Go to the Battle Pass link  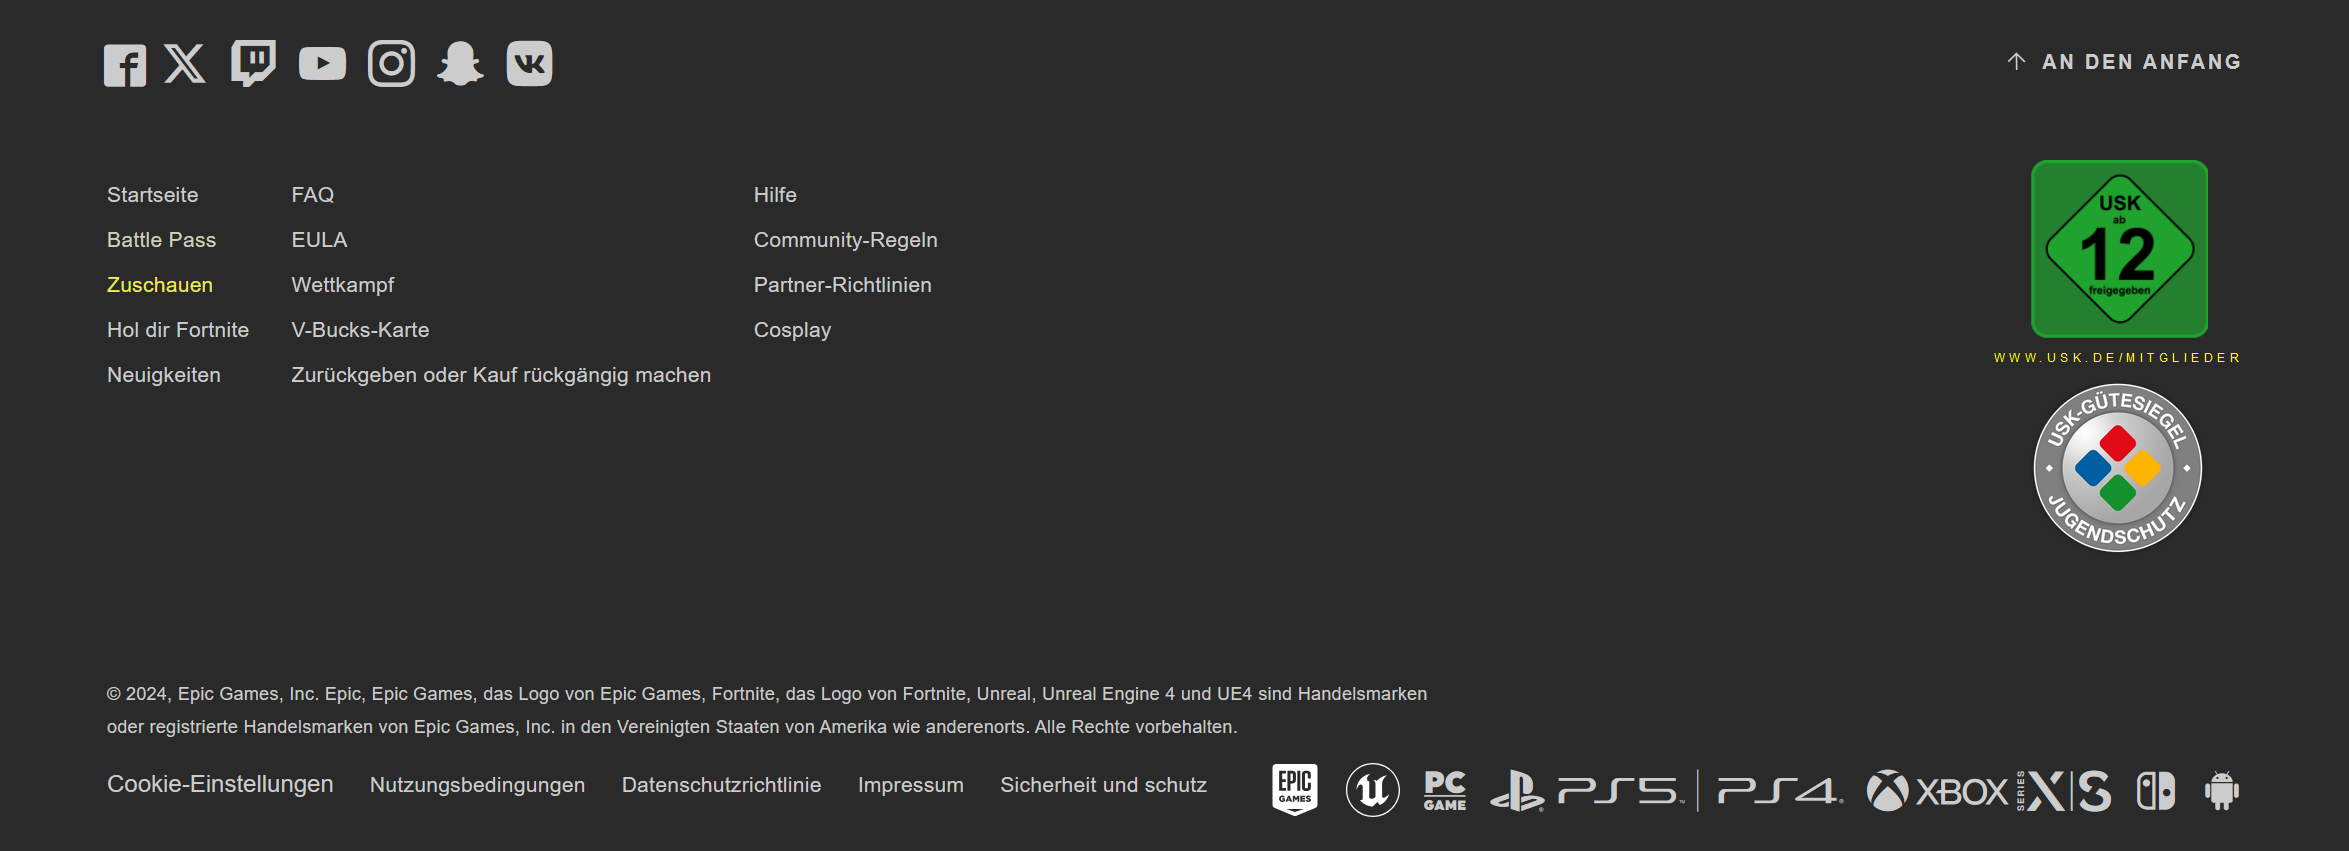click(161, 240)
